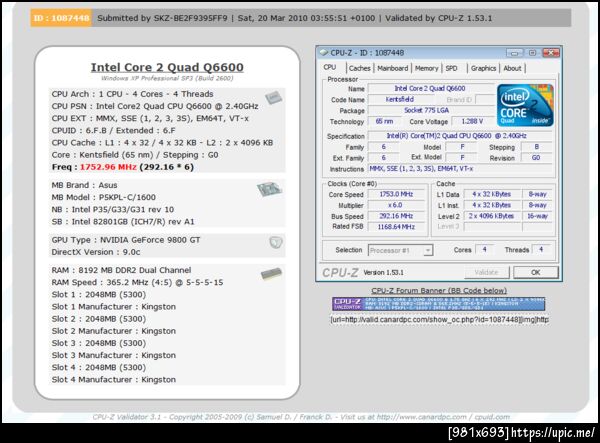Click the Intel Core 2 Quad Q6600 heading
This screenshot has height=443, width=600.
tap(167, 67)
